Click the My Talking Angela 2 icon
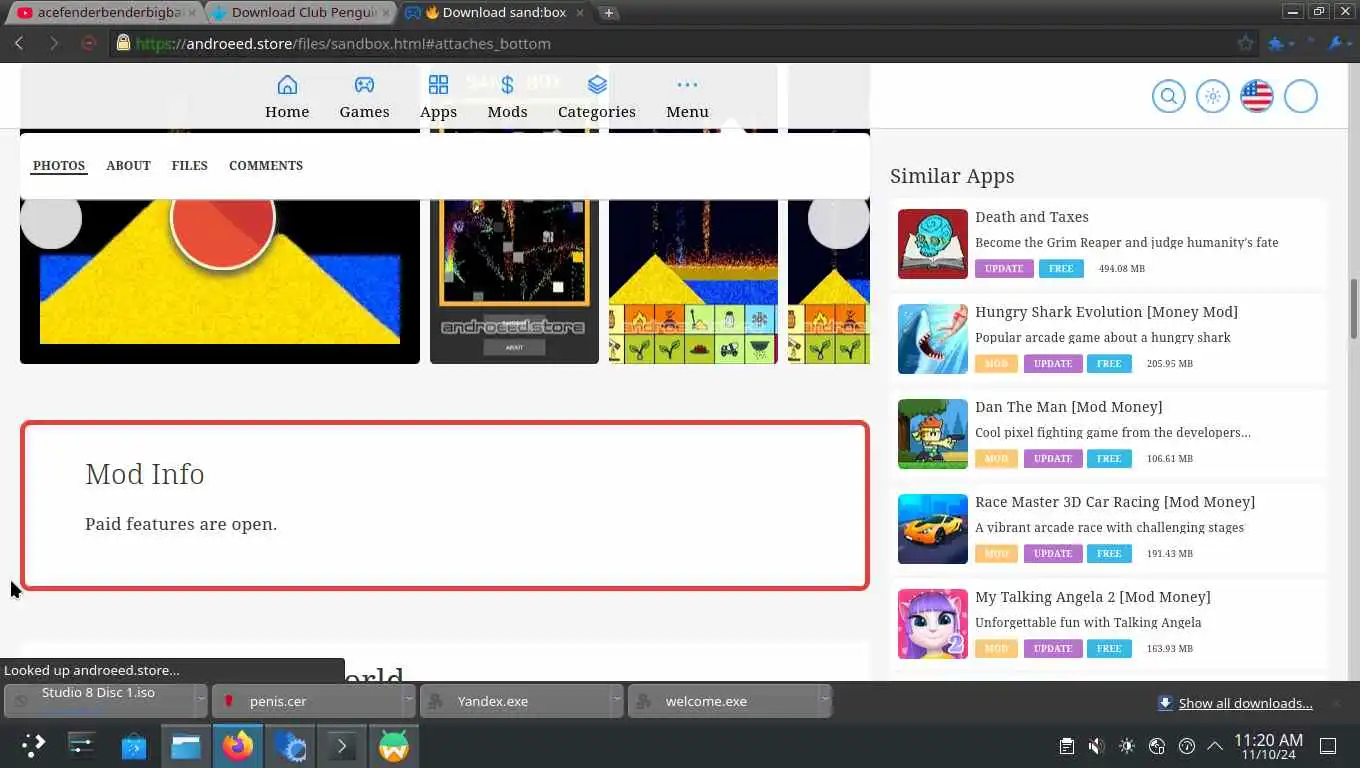 932,624
